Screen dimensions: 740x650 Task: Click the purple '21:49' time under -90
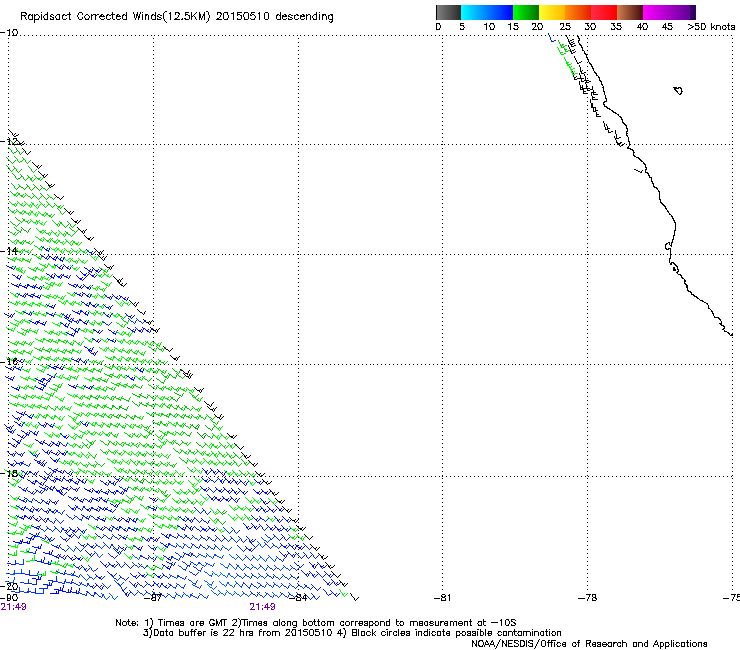14,607
